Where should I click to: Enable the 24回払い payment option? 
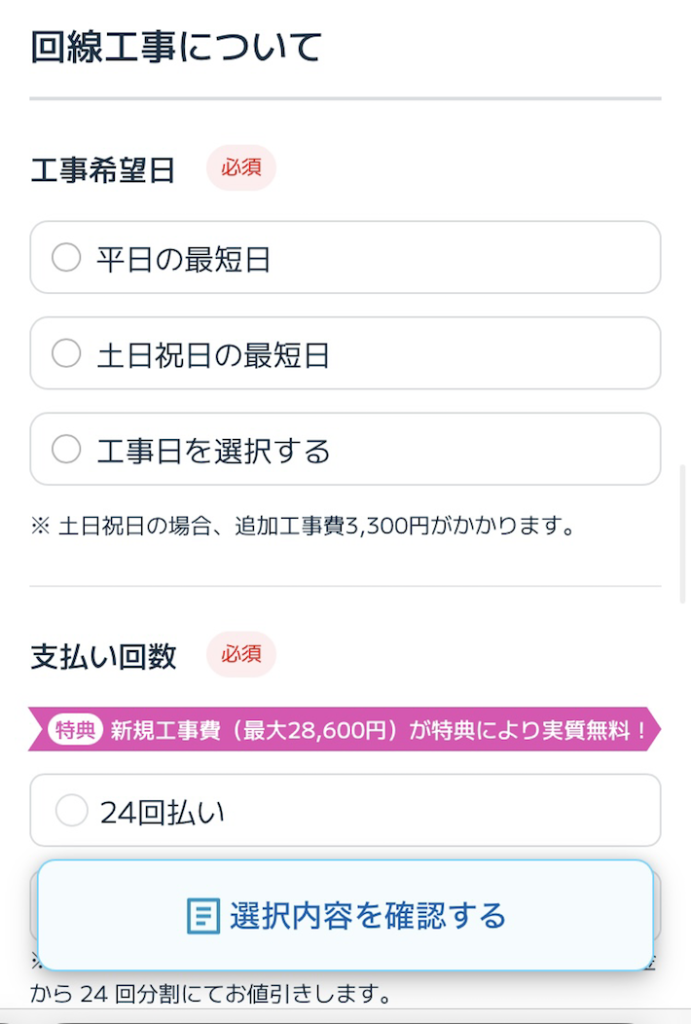[x=71, y=810]
